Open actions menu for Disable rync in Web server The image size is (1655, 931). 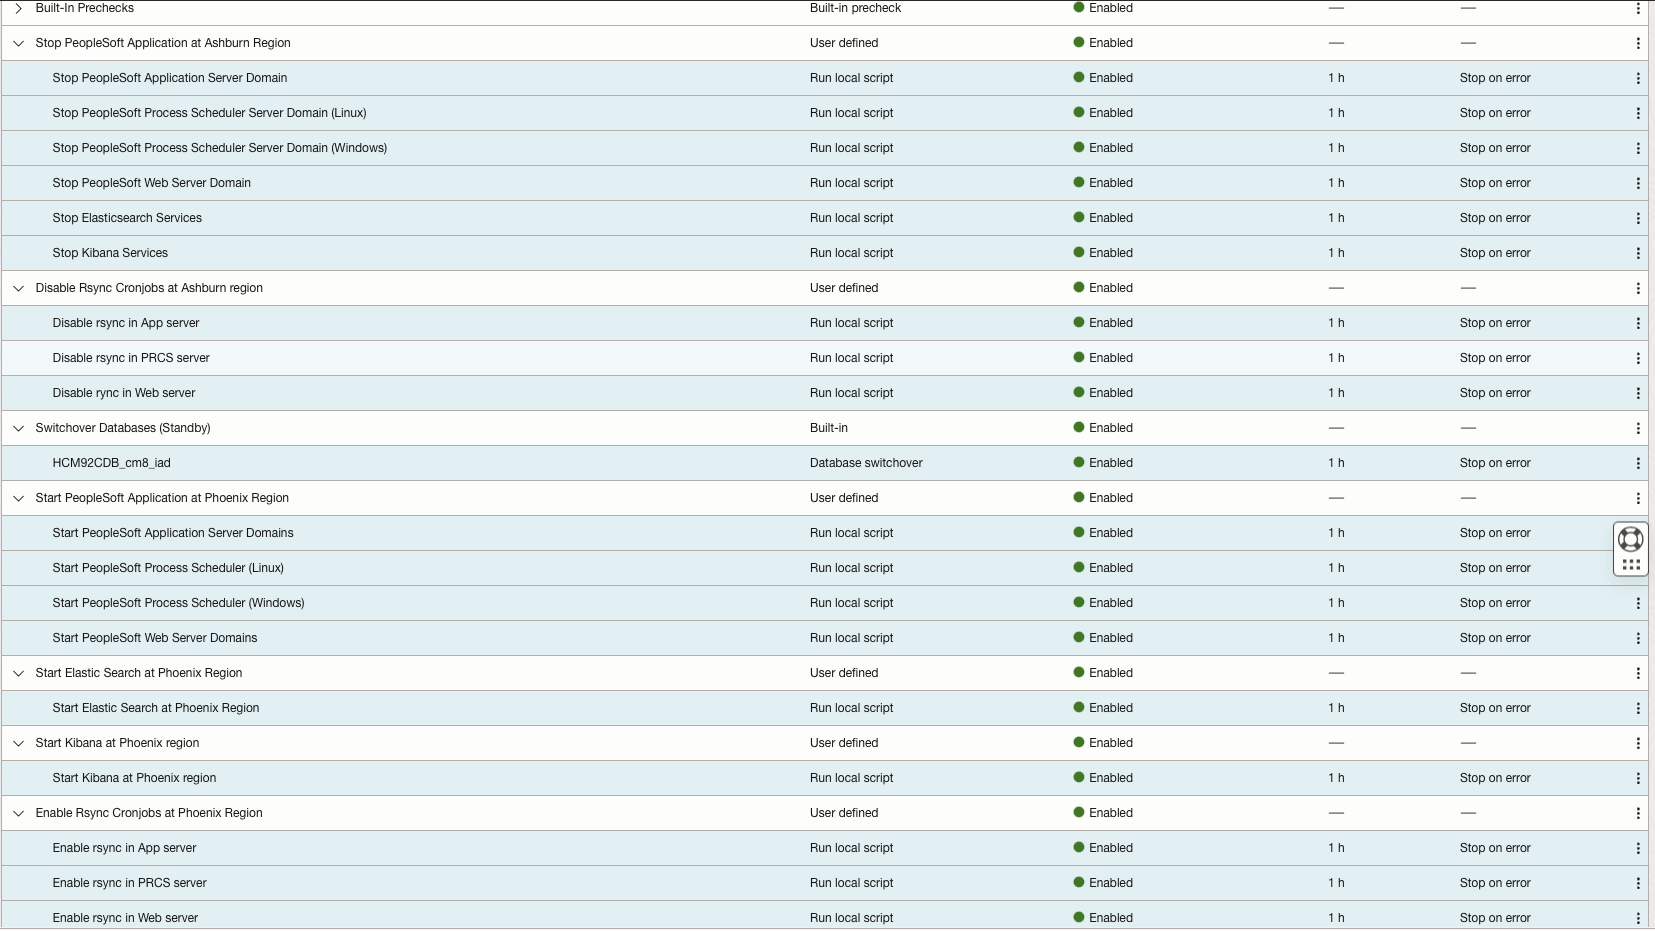point(1638,393)
